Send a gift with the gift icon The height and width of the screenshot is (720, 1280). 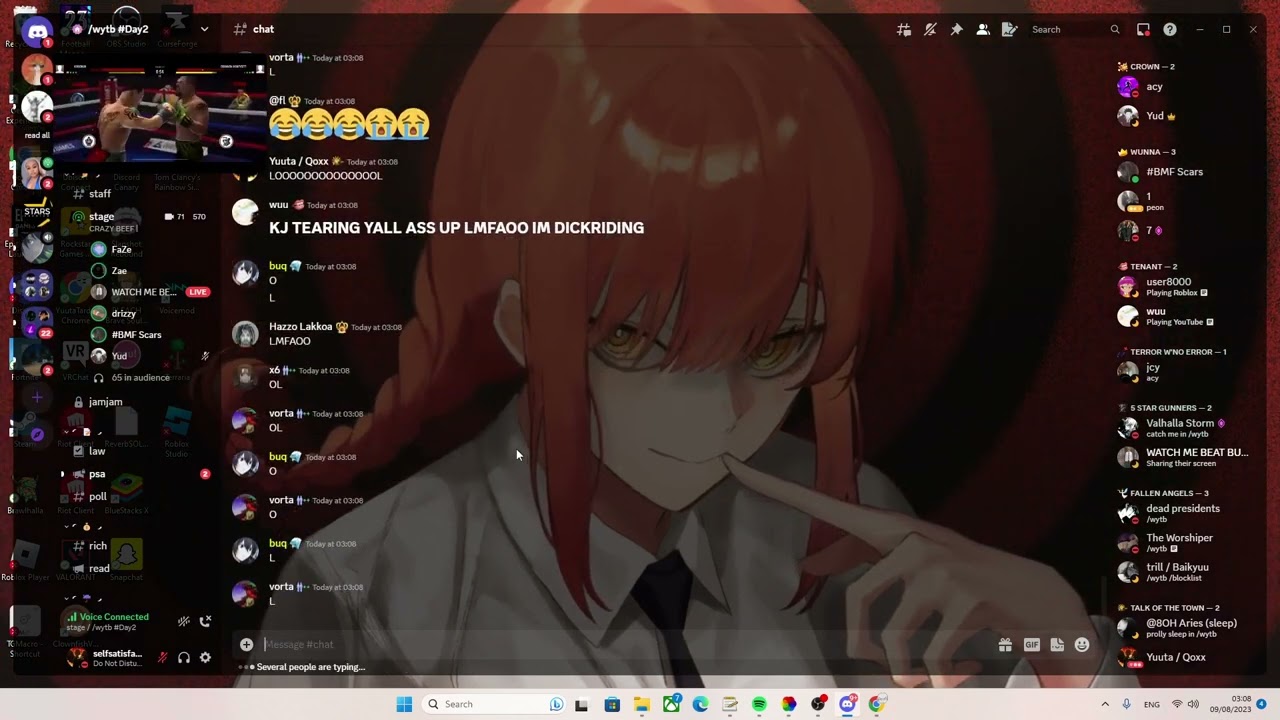tap(1005, 645)
